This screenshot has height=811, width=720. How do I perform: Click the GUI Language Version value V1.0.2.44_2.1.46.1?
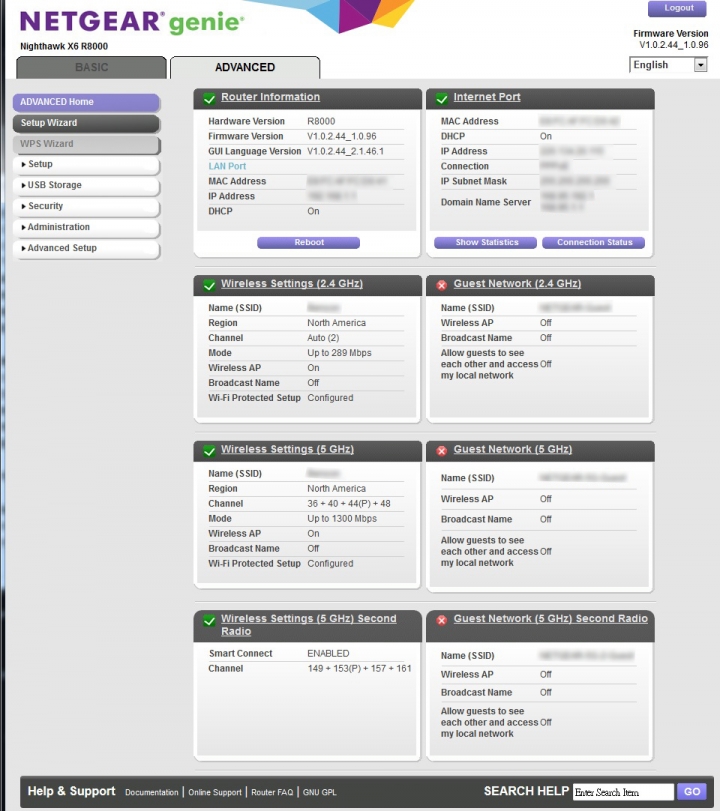click(x=346, y=152)
